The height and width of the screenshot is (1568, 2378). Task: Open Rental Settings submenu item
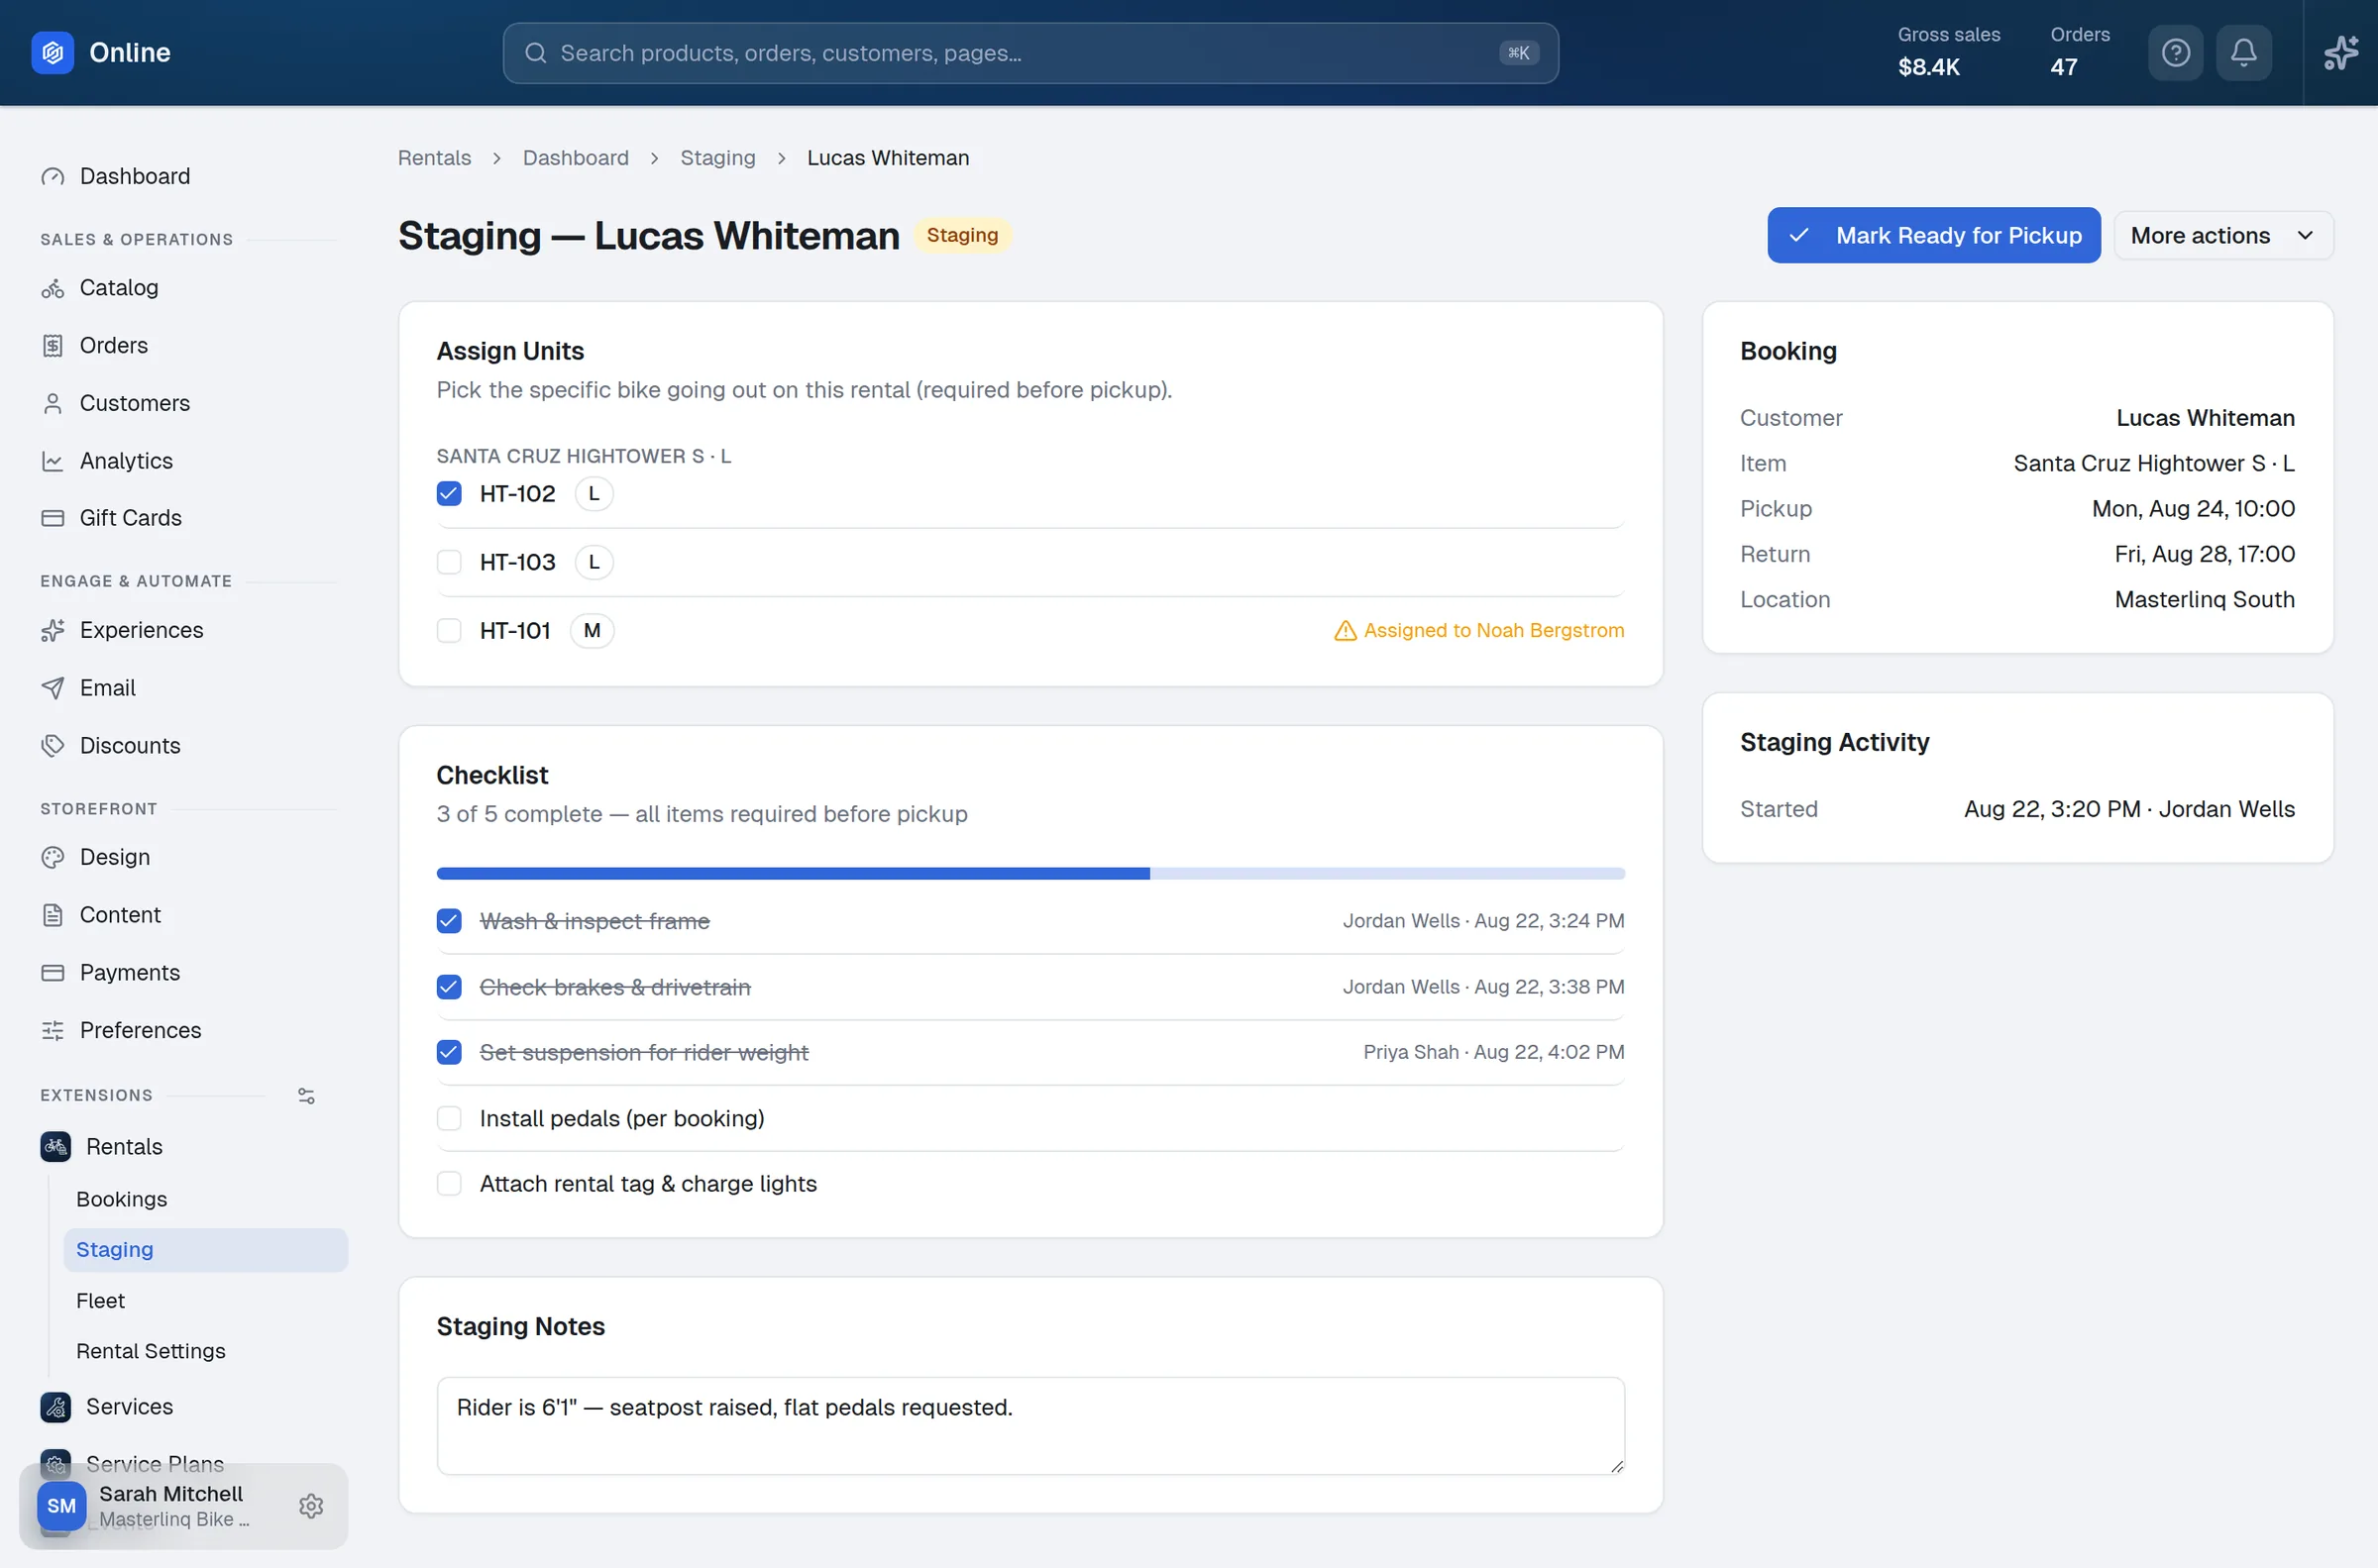pos(206,1351)
